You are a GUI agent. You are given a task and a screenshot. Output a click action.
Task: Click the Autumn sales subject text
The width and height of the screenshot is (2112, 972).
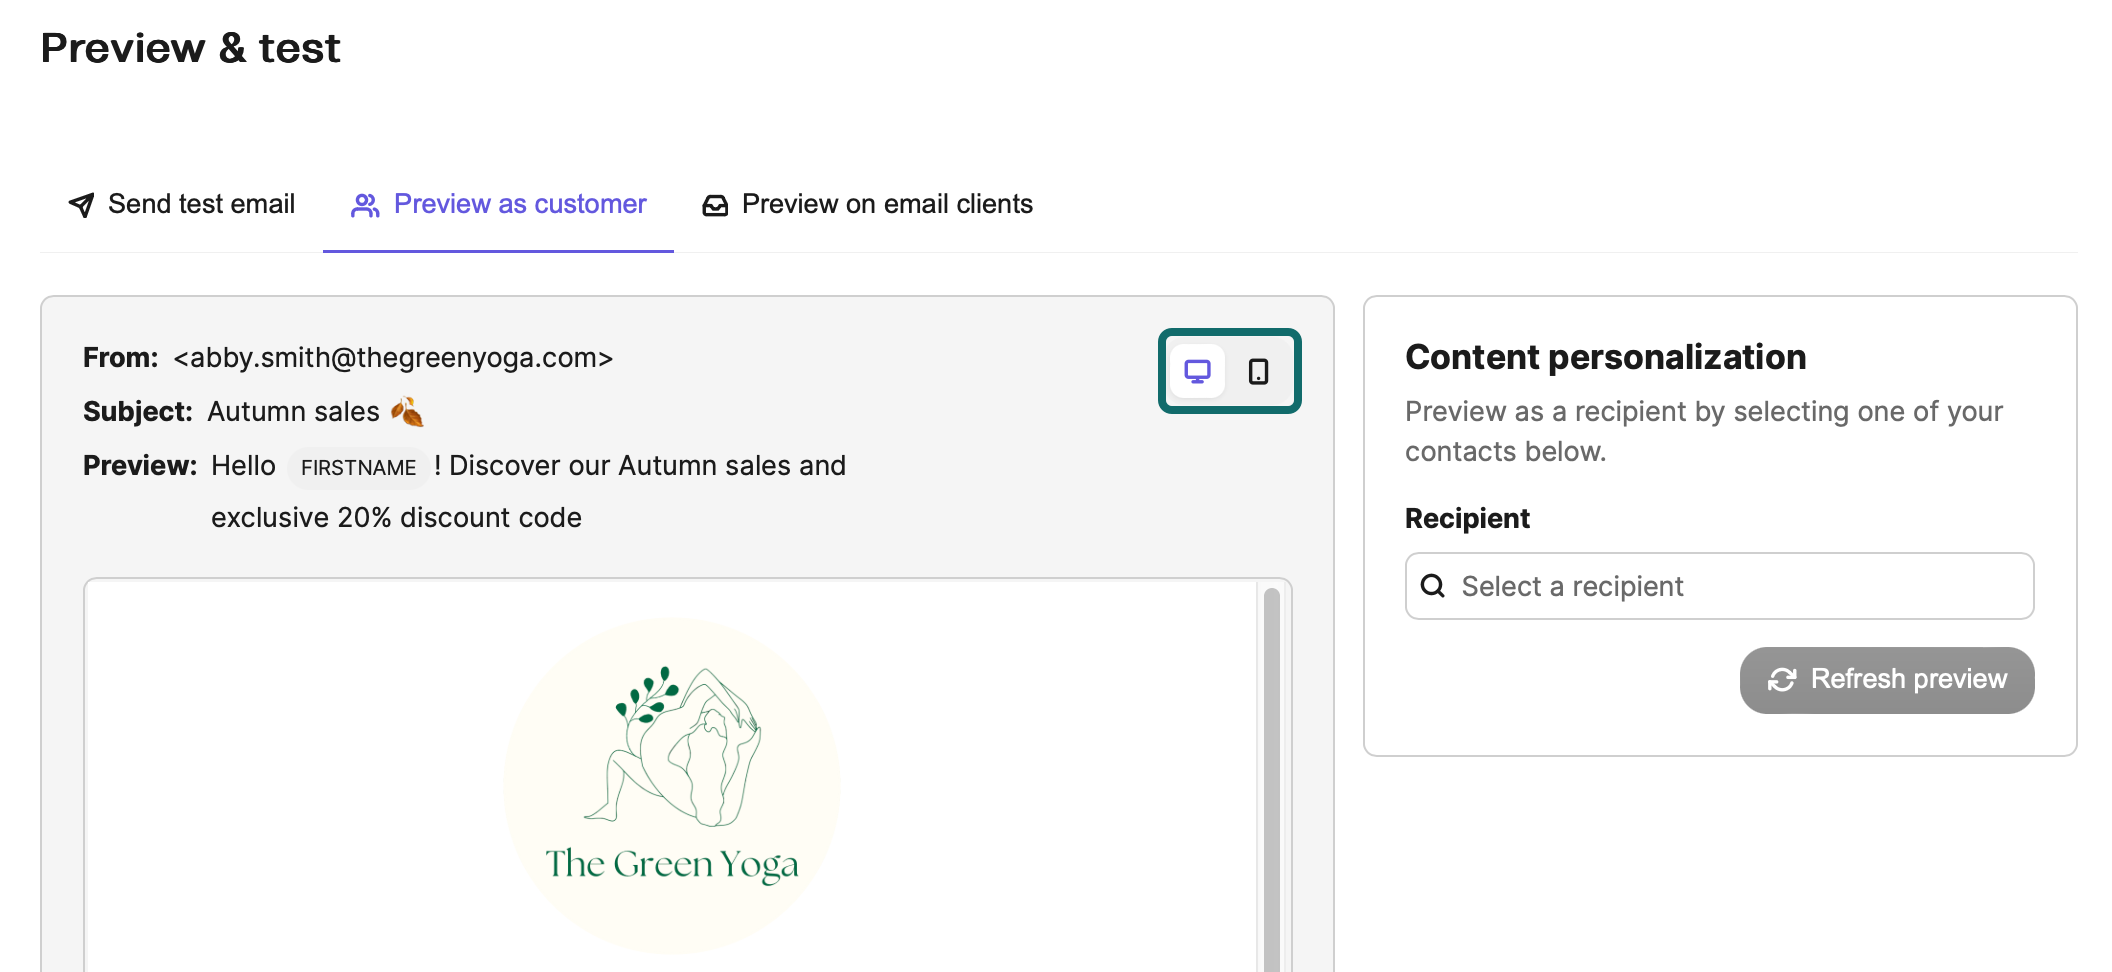tap(294, 412)
